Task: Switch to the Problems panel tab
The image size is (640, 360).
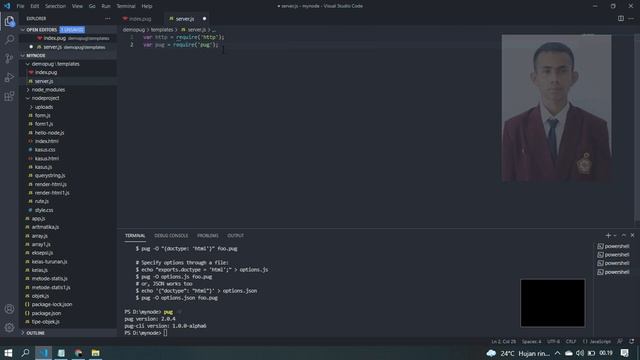Action: pos(208,236)
